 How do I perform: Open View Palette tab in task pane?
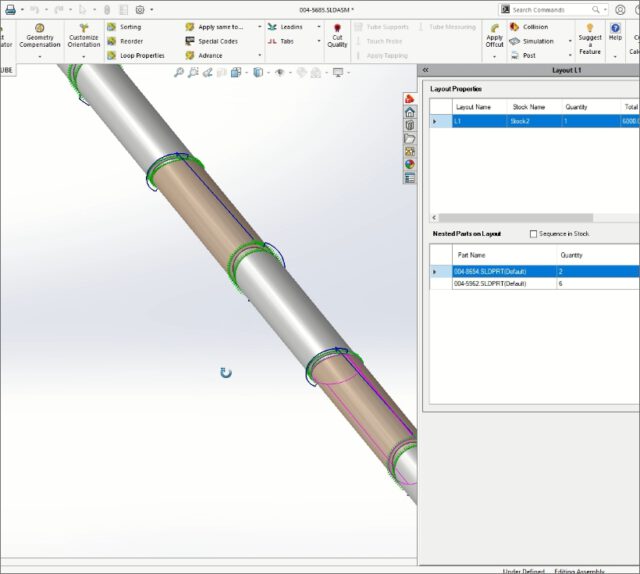click(410, 151)
